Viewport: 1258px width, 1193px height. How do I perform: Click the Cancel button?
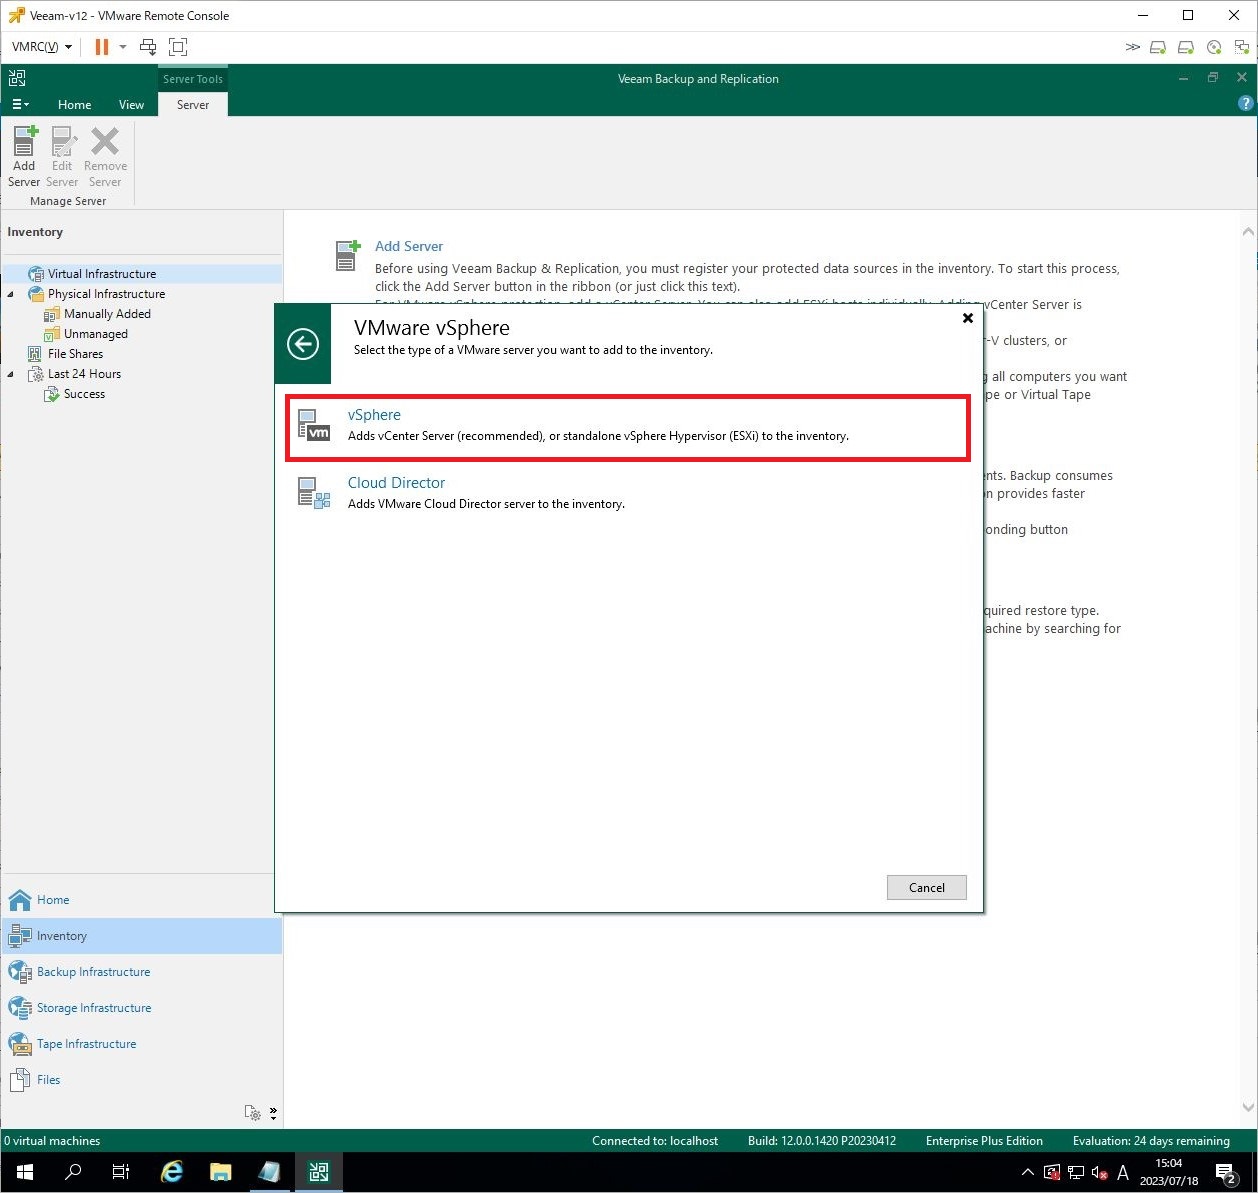(x=926, y=887)
